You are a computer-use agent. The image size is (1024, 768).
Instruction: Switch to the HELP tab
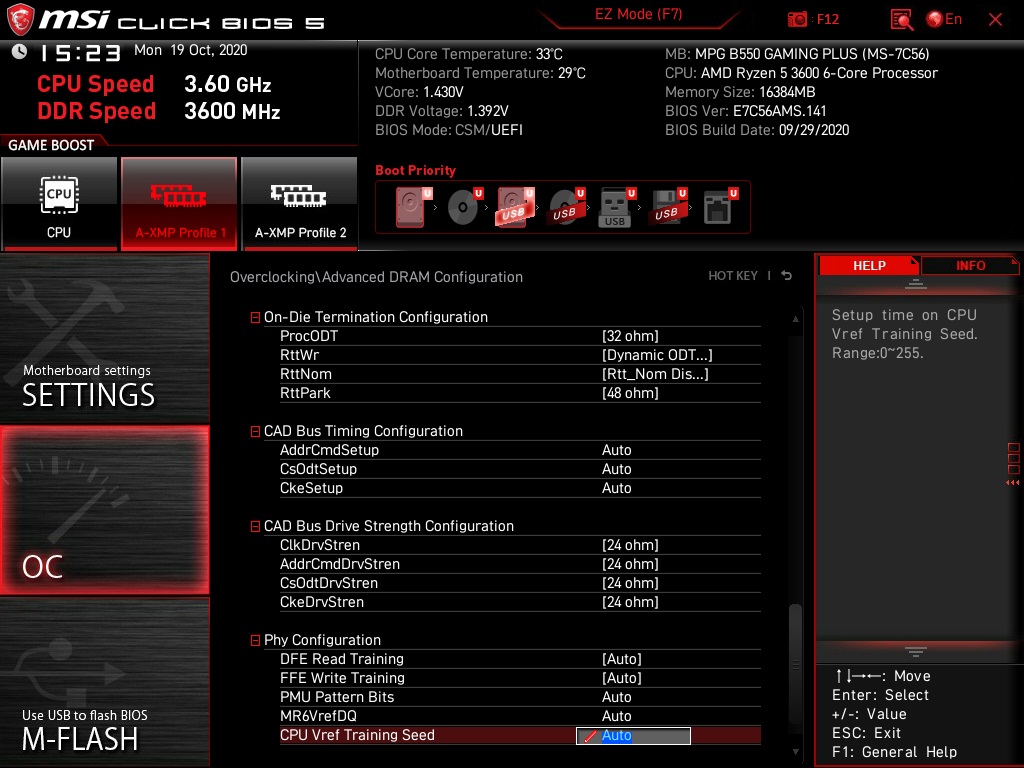[868, 265]
